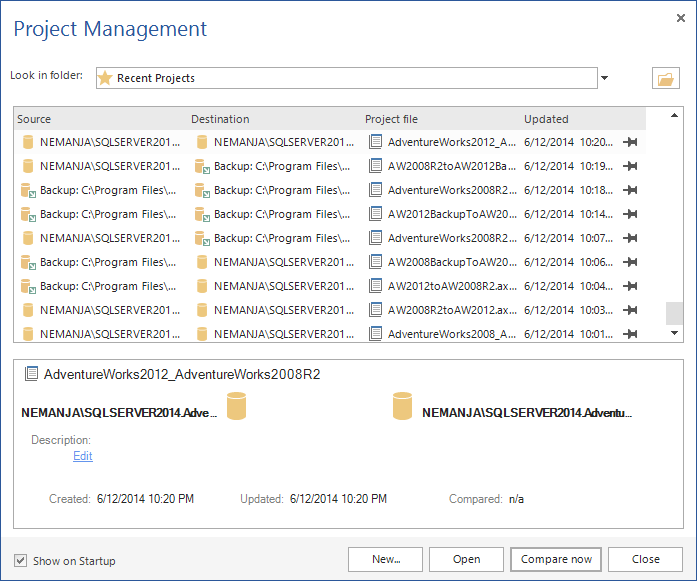
Task: Sort list by Project file column header
Action: (x=391, y=119)
